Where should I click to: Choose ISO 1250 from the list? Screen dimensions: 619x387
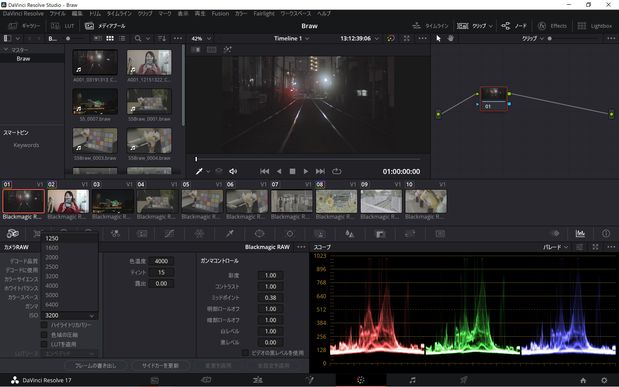pos(69,238)
